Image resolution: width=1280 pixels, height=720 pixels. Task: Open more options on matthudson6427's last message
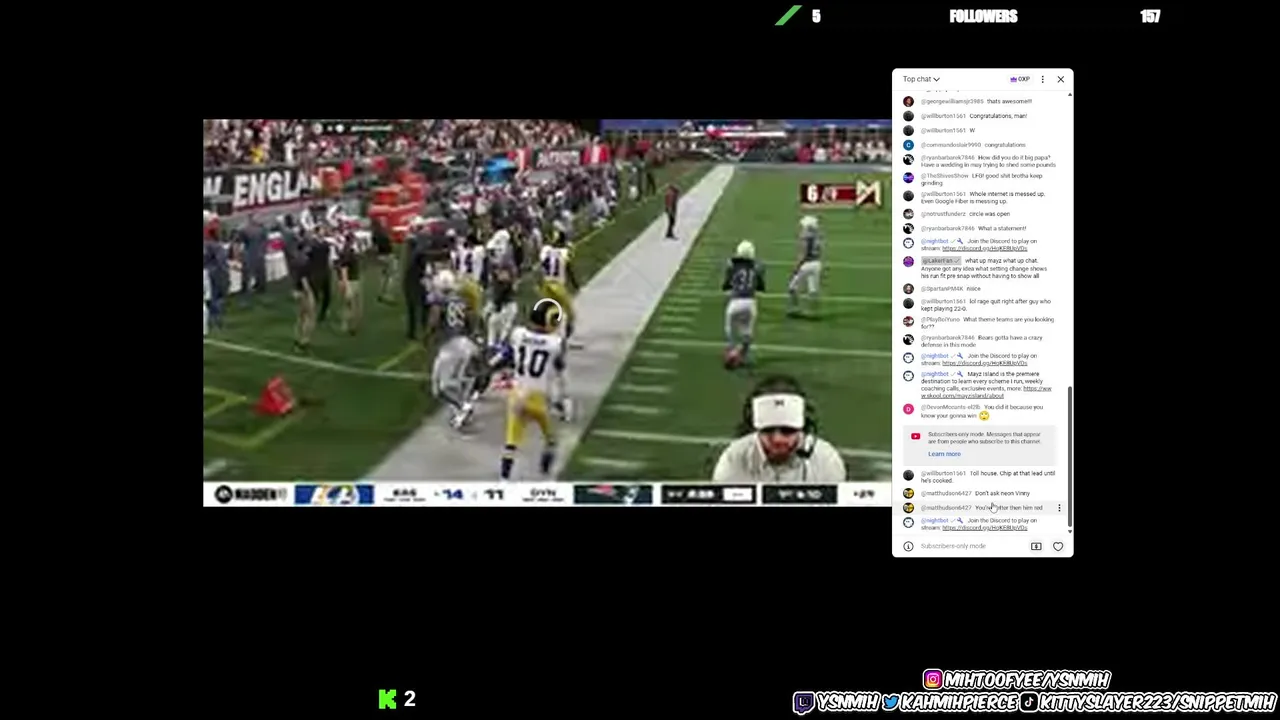(1059, 508)
